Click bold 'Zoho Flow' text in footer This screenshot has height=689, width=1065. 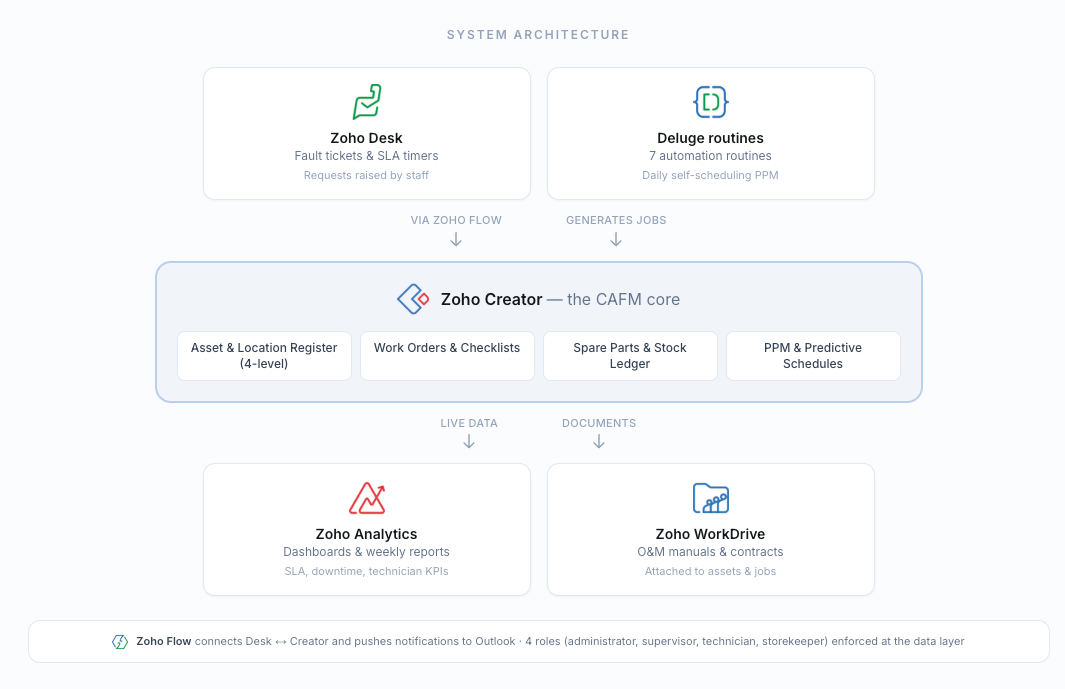[x=164, y=641]
